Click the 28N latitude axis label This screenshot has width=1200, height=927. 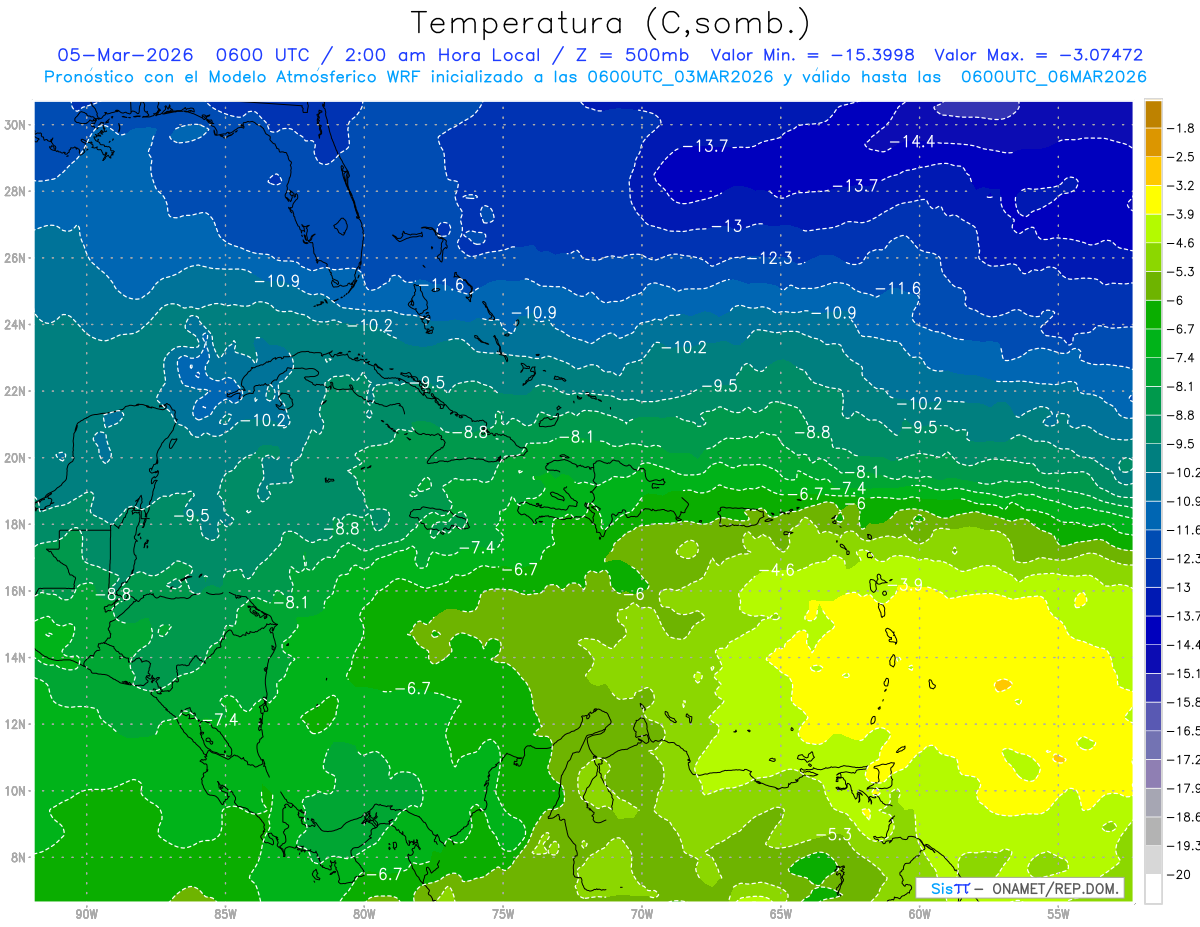tap(17, 191)
